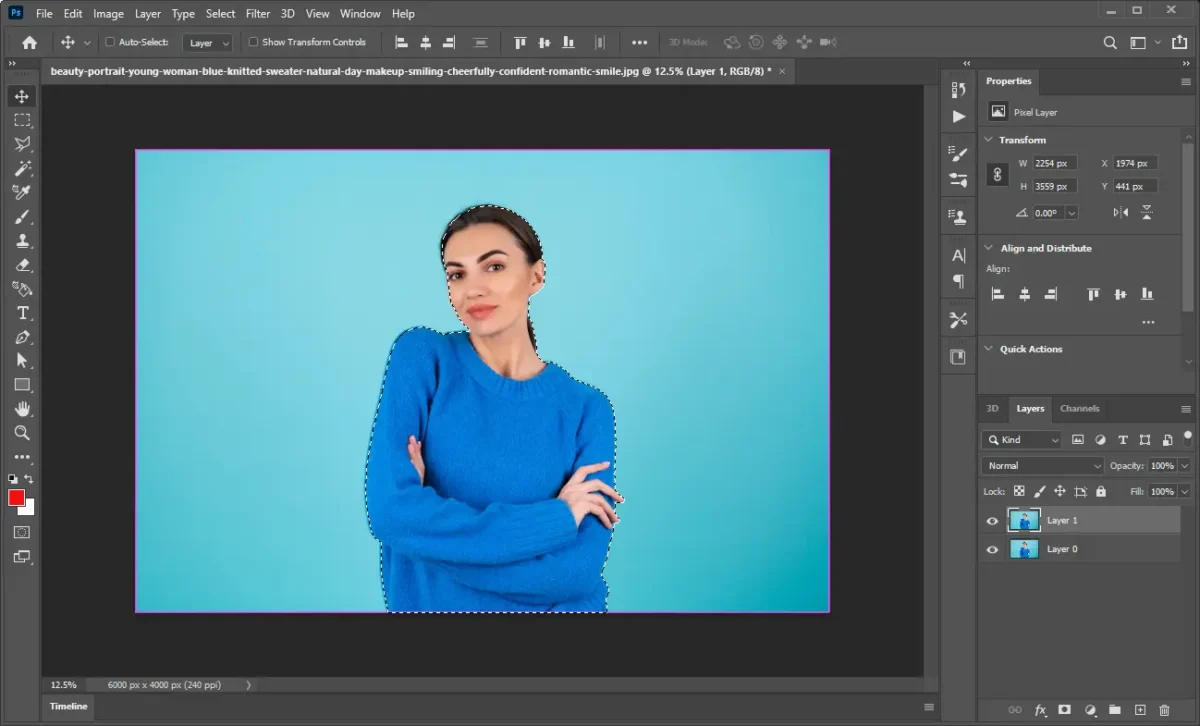Swap foreground and background colors arrow

29,479
